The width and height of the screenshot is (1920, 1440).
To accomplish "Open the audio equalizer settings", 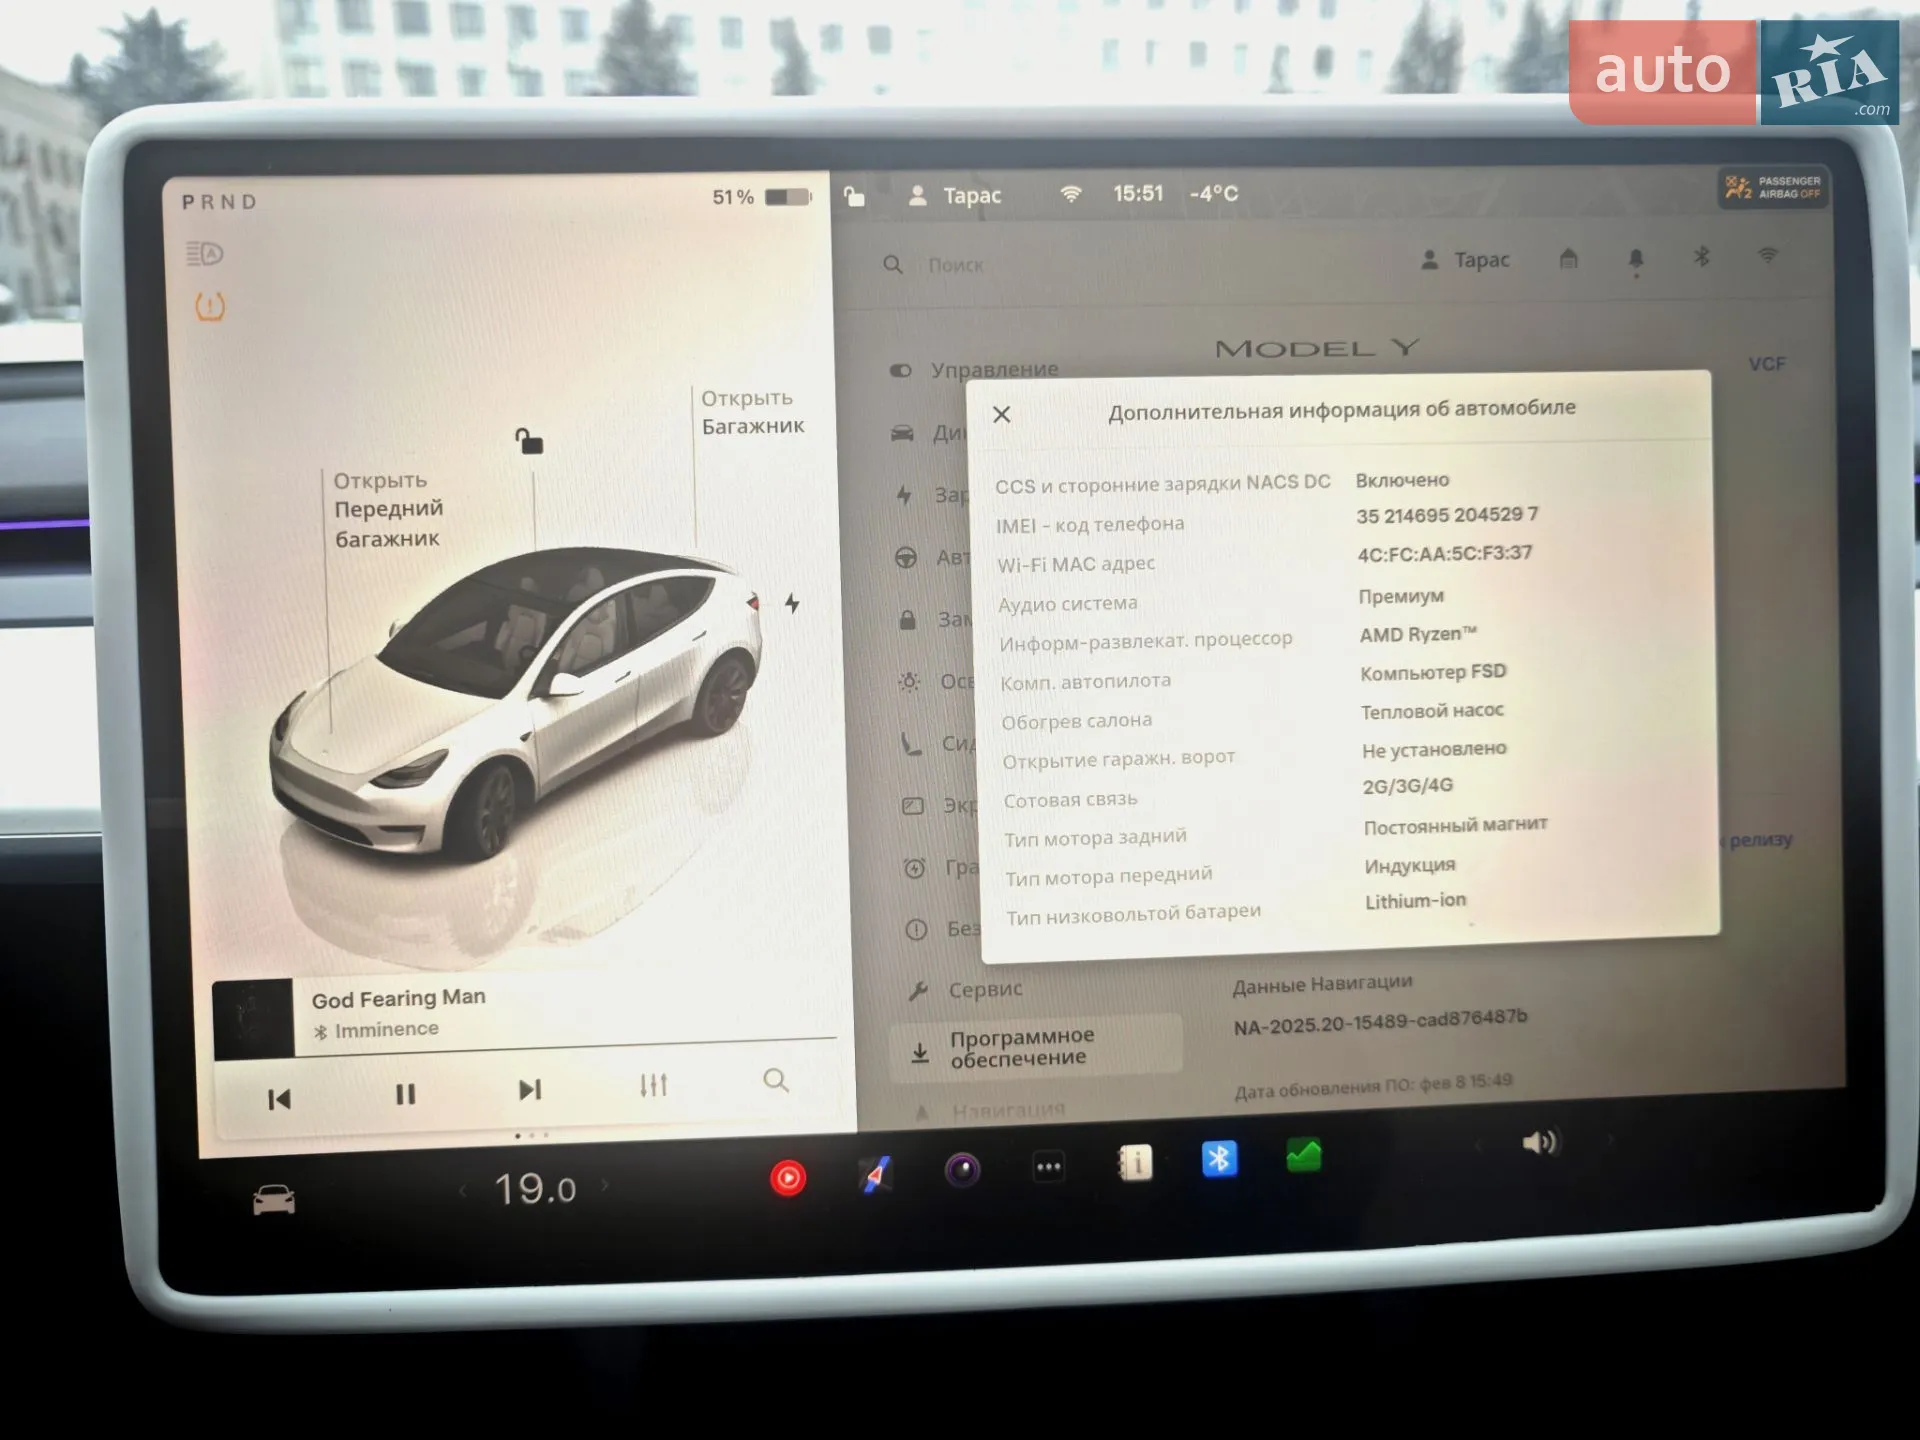I will coord(654,1085).
